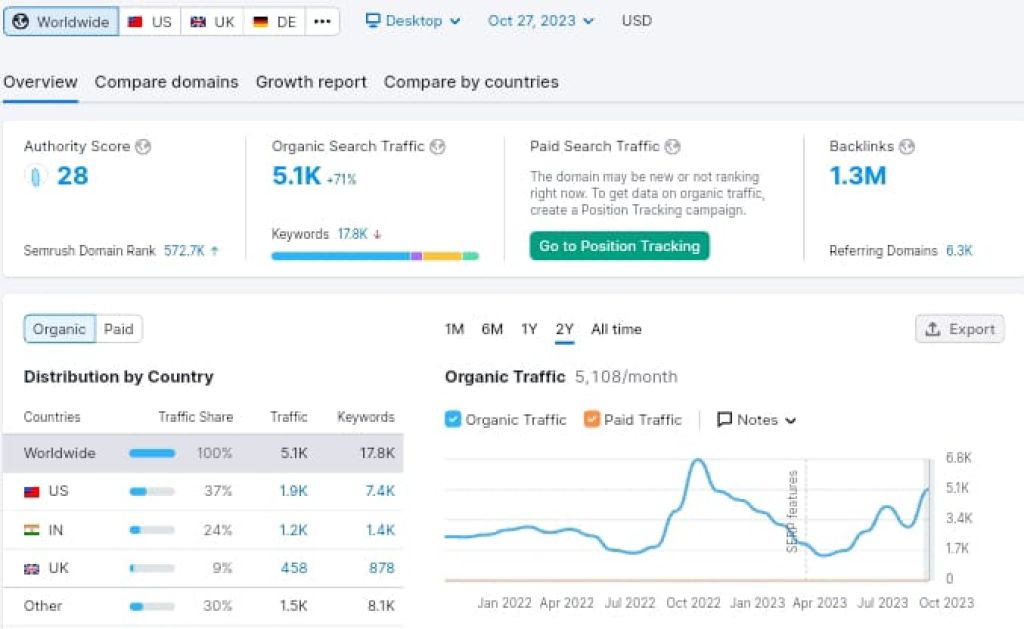The width and height of the screenshot is (1024, 629).
Task: Click IN traffic value 1.2K
Action: pyautogui.click(x=293, y=530)
